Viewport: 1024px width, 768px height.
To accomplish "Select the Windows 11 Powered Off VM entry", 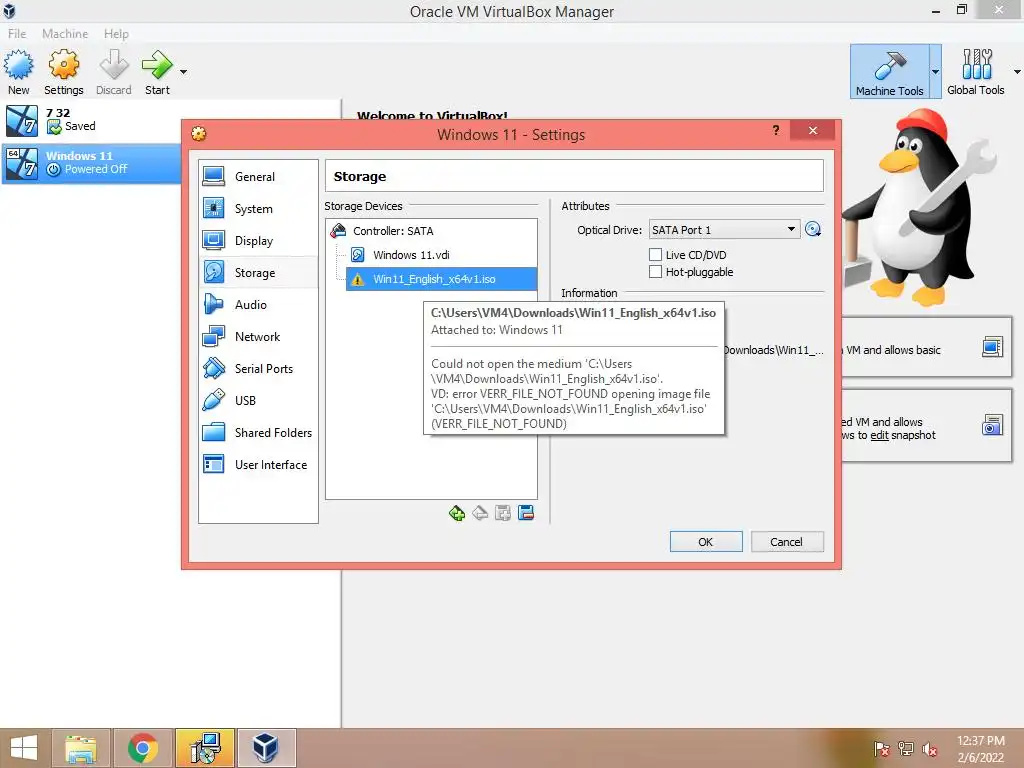I will tap(91, 163).
